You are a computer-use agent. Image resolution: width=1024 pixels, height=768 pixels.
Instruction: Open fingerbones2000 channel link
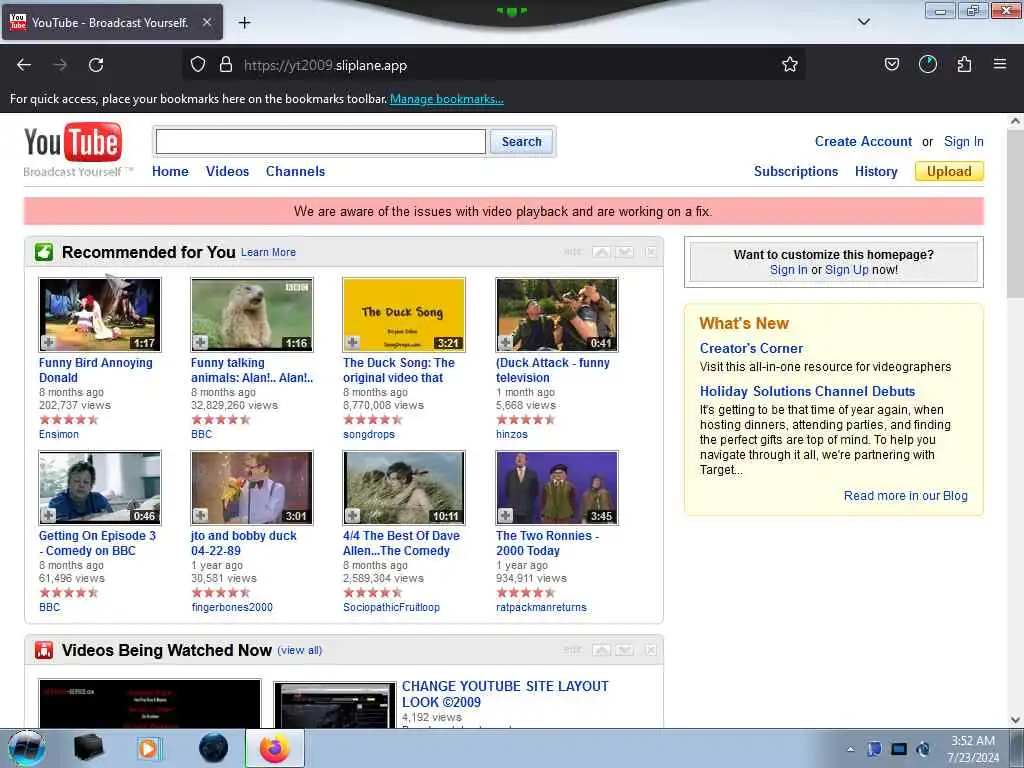click(232, 607)
